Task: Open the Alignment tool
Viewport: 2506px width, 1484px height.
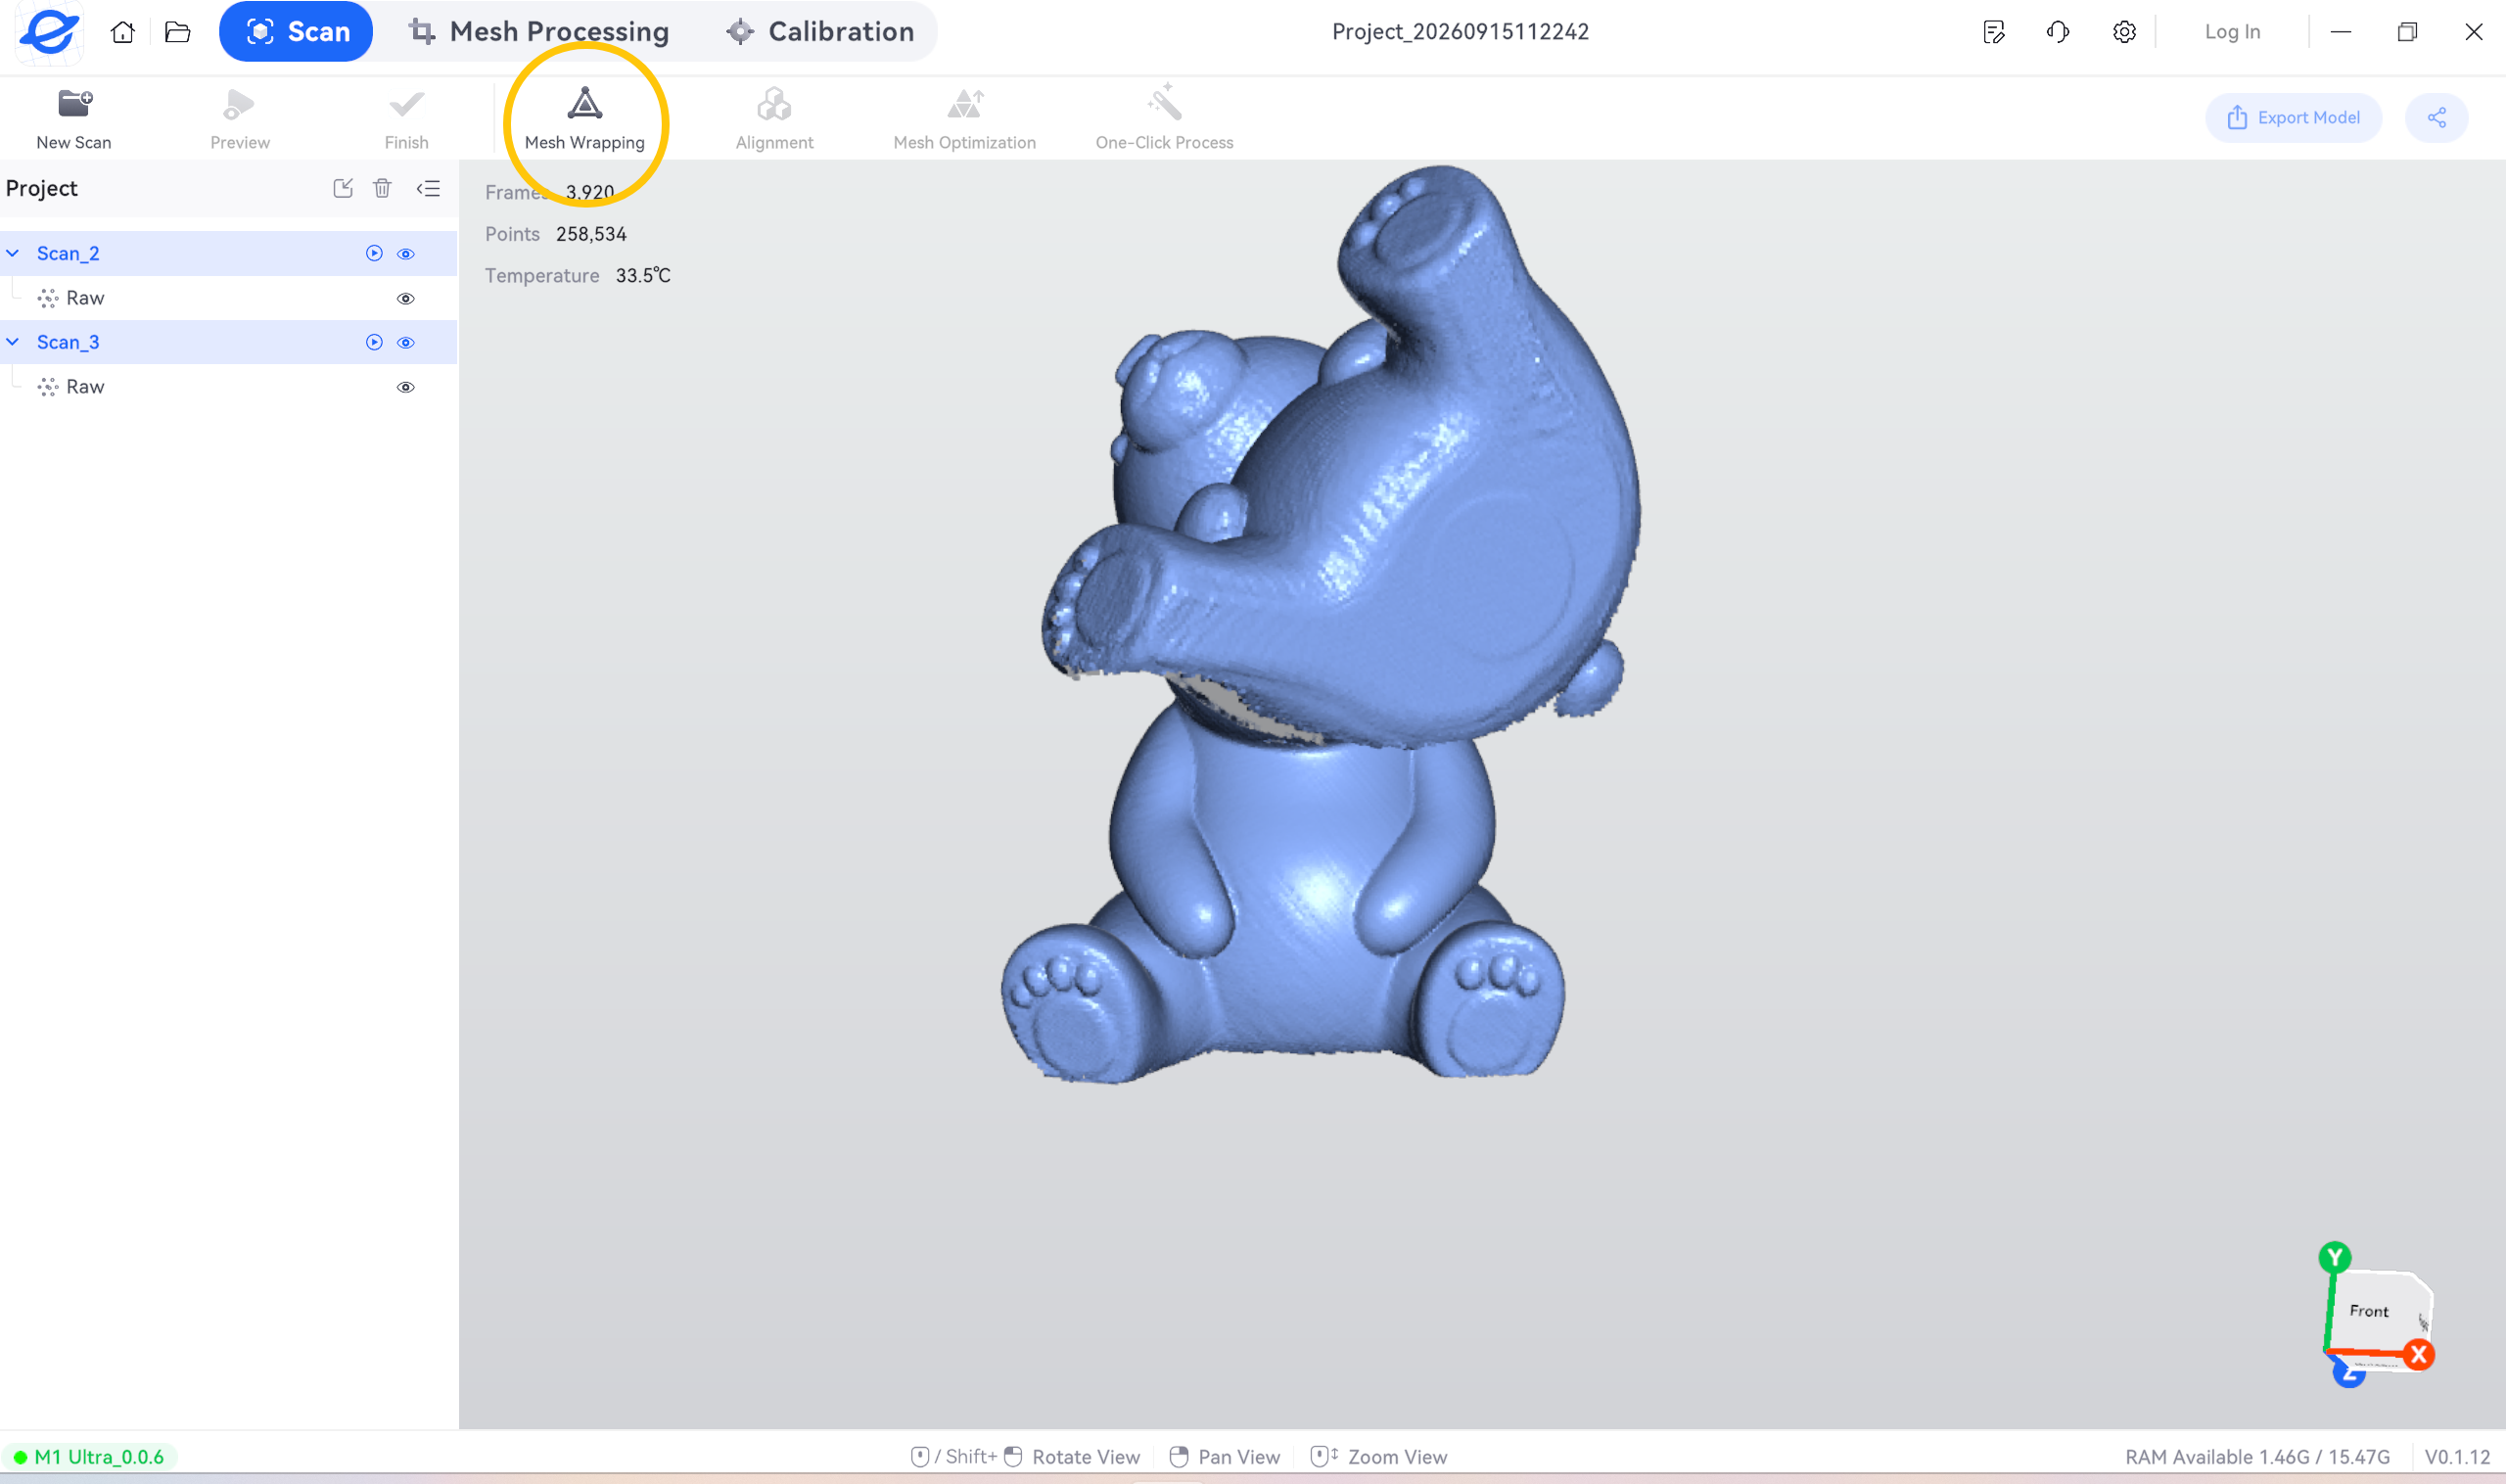Action: tap(774, 119)
